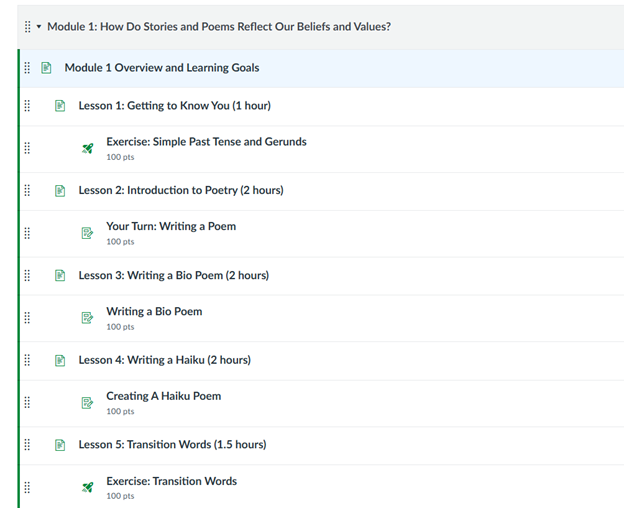Open Lesson 5: Transition Words page
Image resolution: width=624 pixels, height=508 pixels.
[x=172, y=444]
